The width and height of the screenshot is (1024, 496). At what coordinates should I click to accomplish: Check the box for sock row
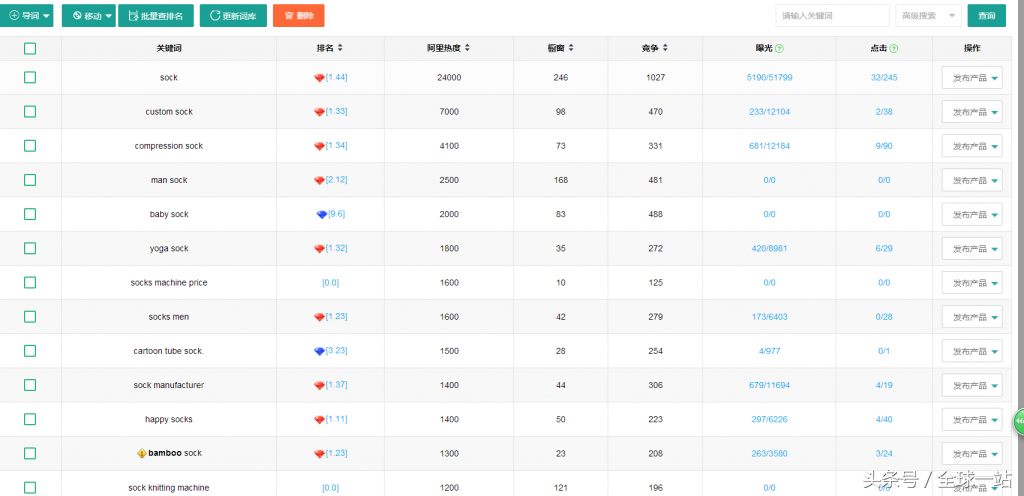click(x=30, y=78)
